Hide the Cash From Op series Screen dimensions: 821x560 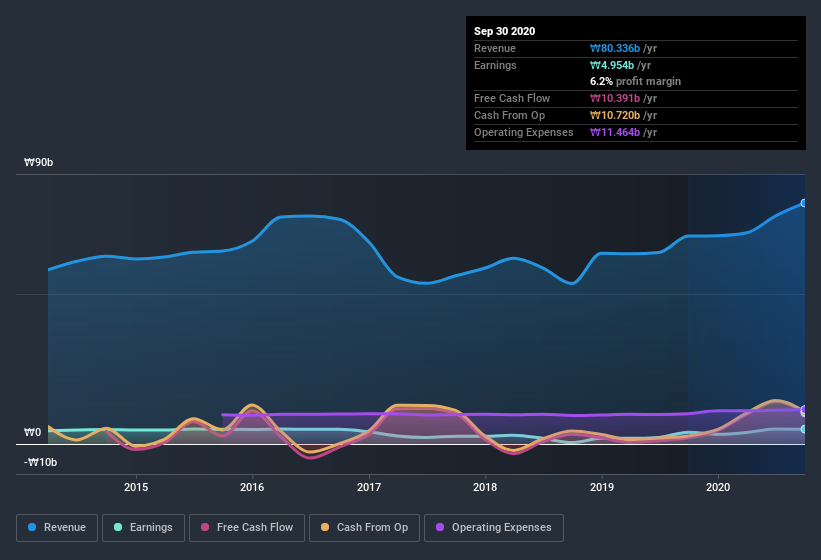(x=364, y=528)
